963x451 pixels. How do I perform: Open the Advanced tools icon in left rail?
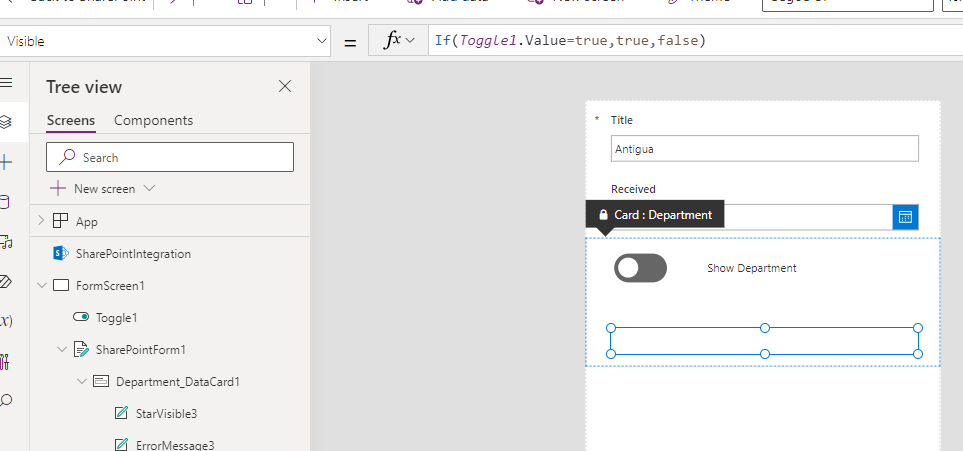click(5, 362)
